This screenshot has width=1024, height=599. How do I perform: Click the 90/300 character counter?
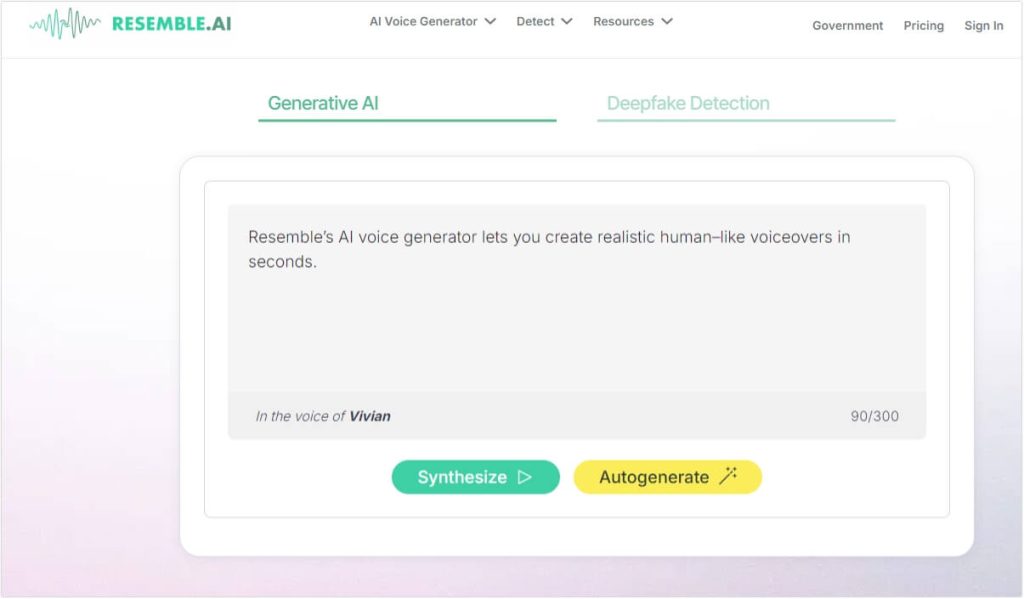coord(874,416)
